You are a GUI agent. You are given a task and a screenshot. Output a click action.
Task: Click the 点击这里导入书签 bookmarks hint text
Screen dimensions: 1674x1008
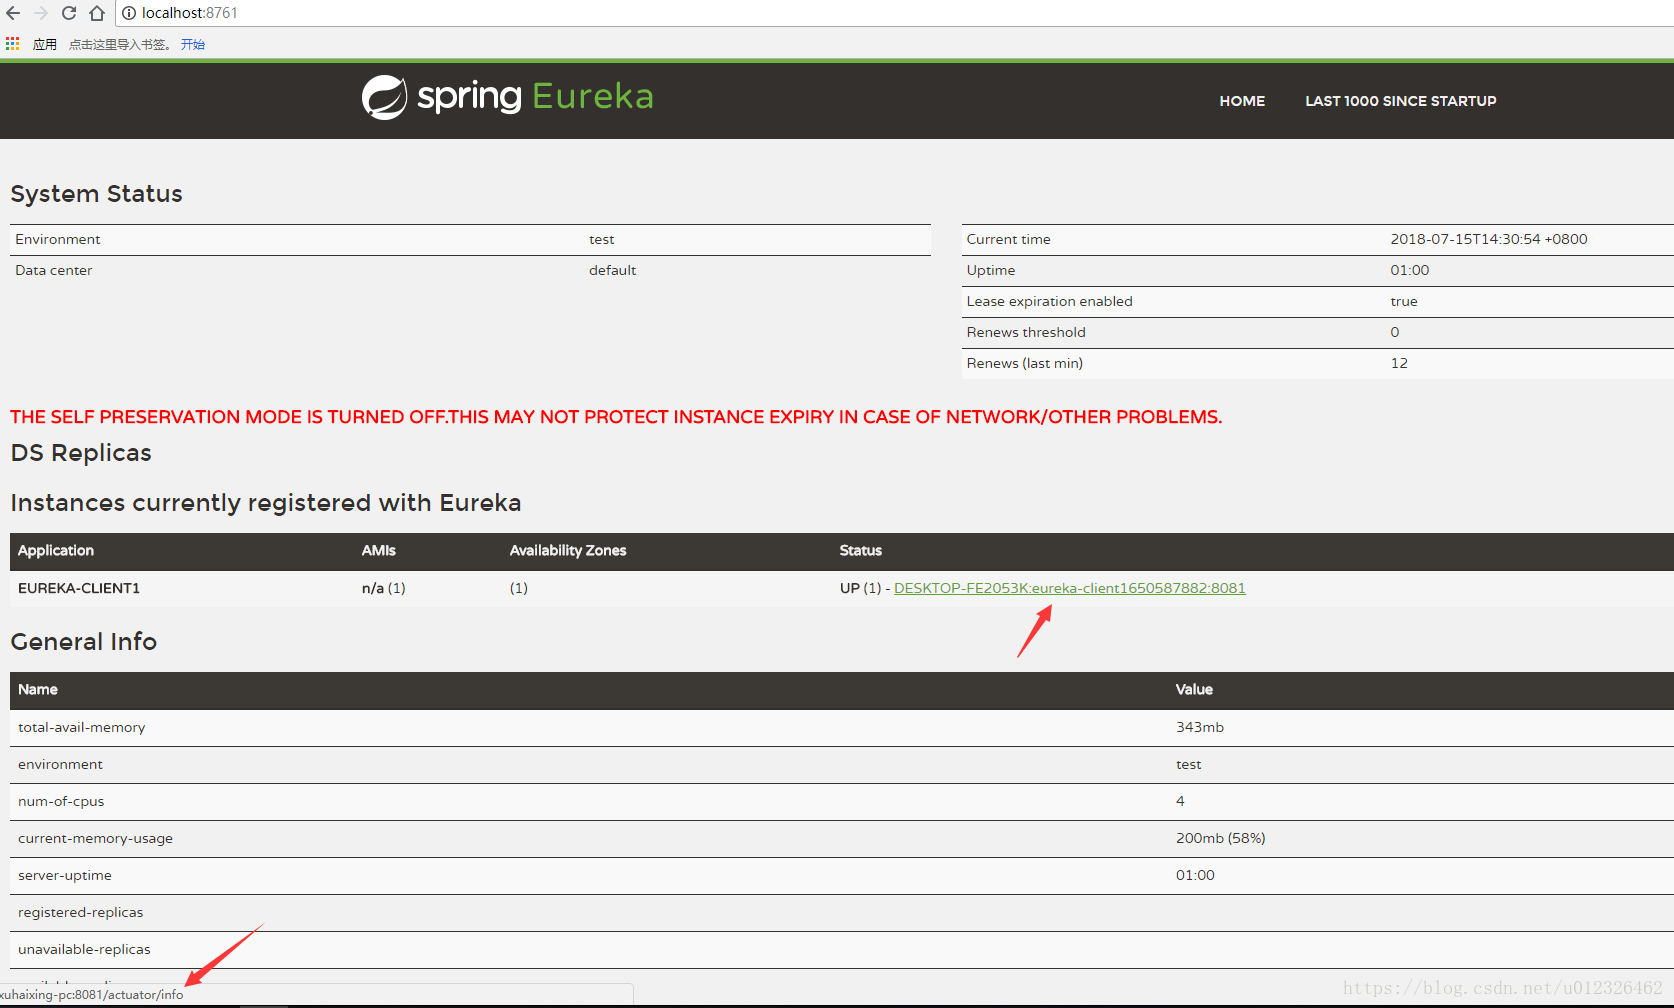point(118,44)
